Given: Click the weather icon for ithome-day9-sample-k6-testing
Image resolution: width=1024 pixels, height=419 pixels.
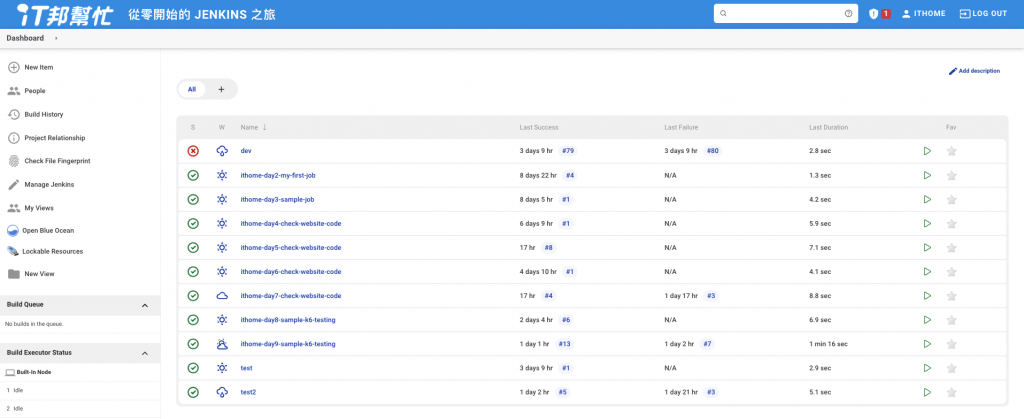Looking at the screenshot, I should pos(222,344).
